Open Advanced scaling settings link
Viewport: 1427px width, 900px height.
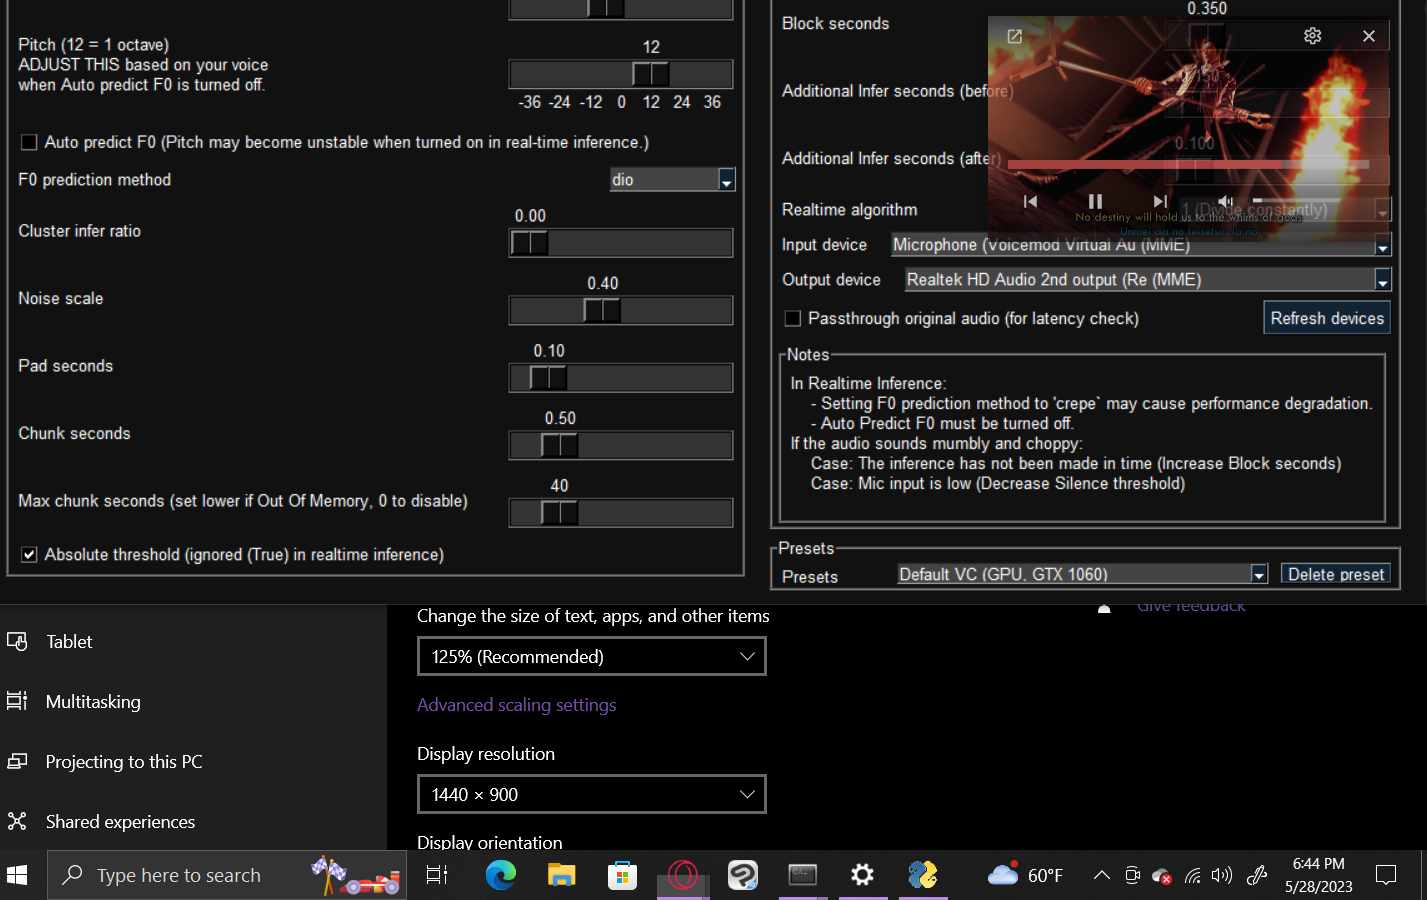point(516,705)
